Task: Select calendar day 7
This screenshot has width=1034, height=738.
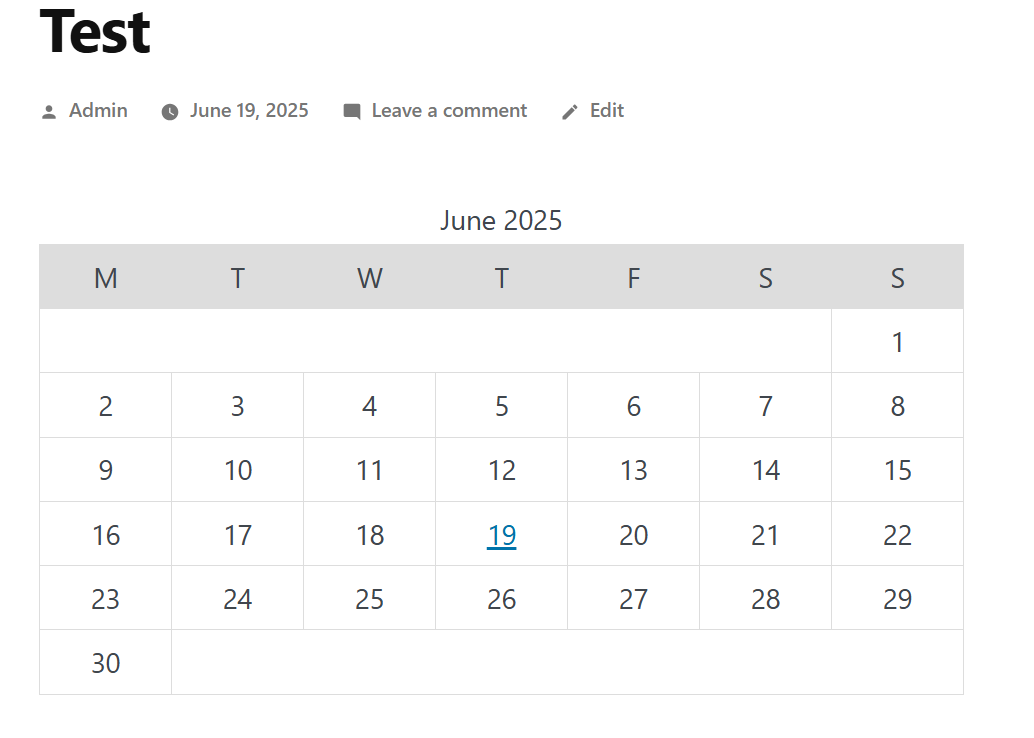Action: [x=766, y=406]
